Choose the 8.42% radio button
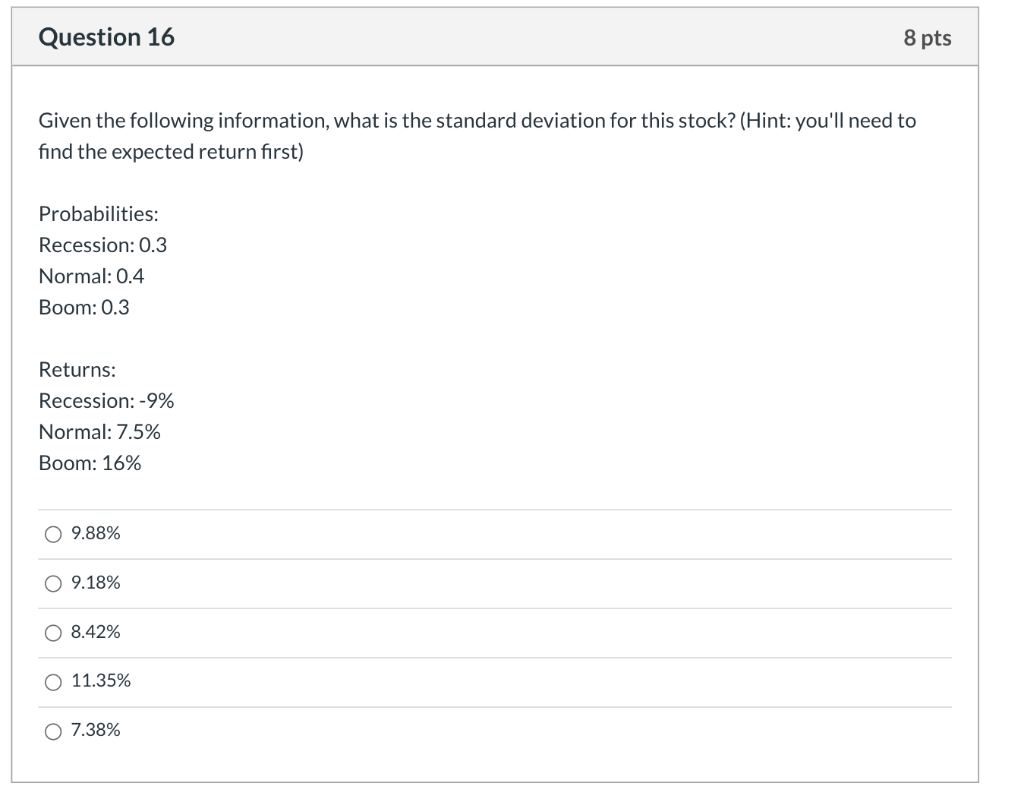1024x799 pixels. pos(52,633)
